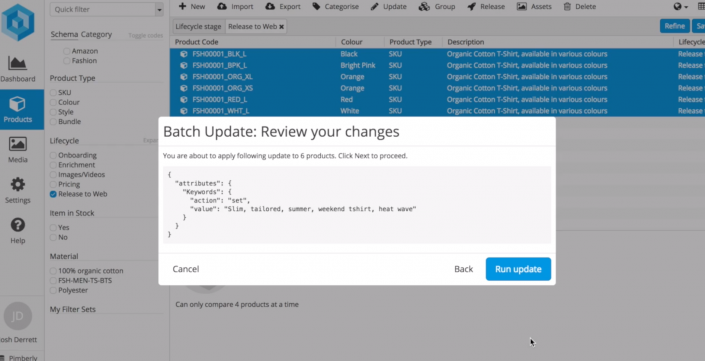Open the Quick filter dropdown arrow
The height and width of the screenshot is (361, 705).
[x=159, y=9]
